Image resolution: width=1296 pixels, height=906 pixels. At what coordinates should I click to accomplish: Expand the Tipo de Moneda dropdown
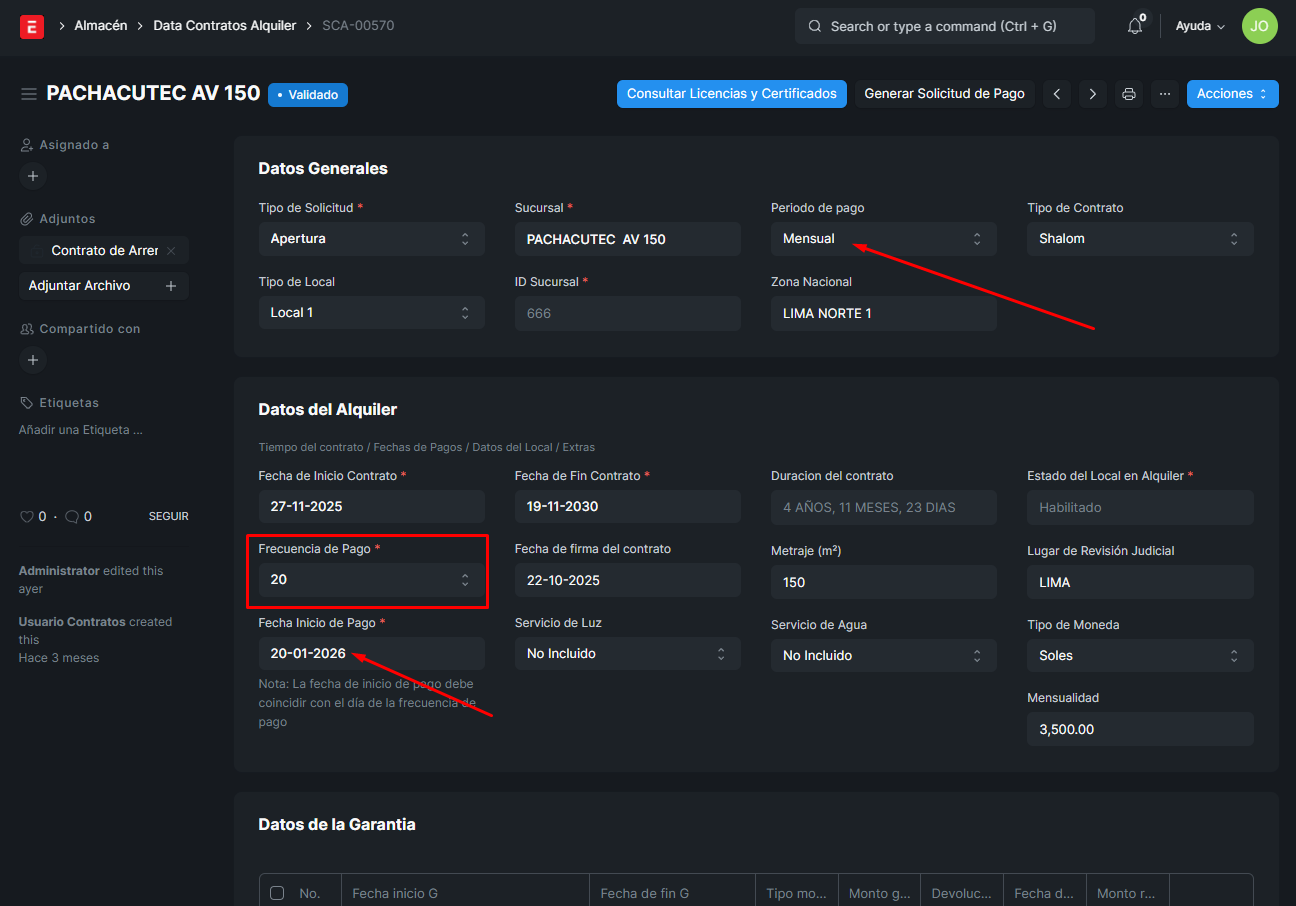[x=1139, y=656]
